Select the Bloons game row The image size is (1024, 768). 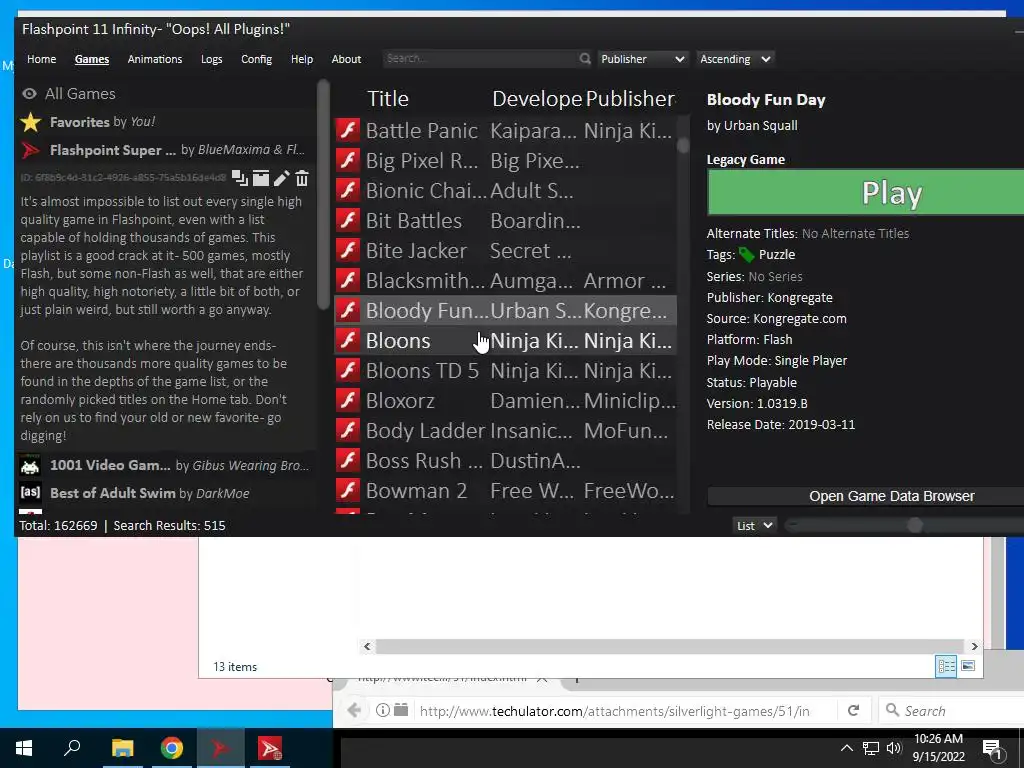click(505, 341)
